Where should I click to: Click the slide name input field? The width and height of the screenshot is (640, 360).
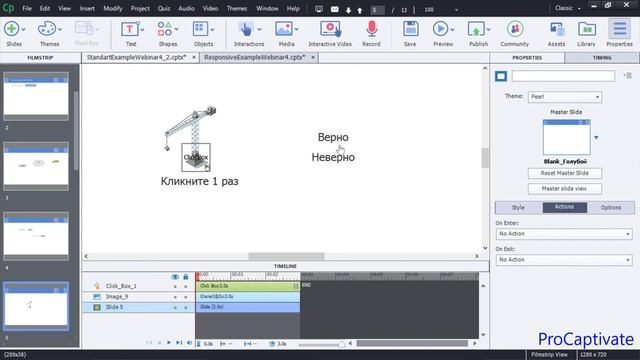(x=563, y=76)
